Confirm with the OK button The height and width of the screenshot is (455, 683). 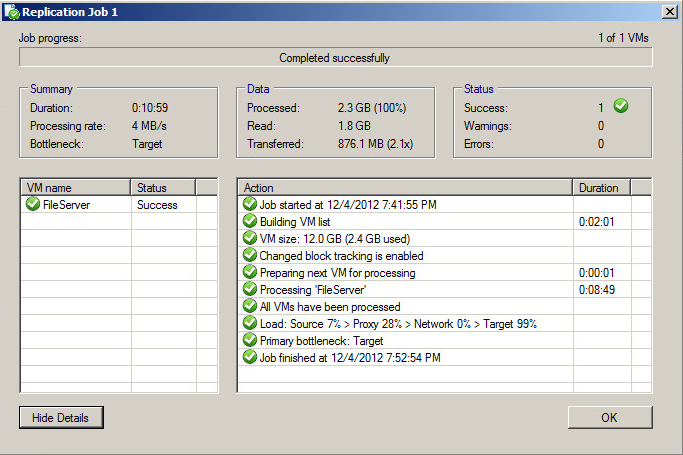(610, 418)
